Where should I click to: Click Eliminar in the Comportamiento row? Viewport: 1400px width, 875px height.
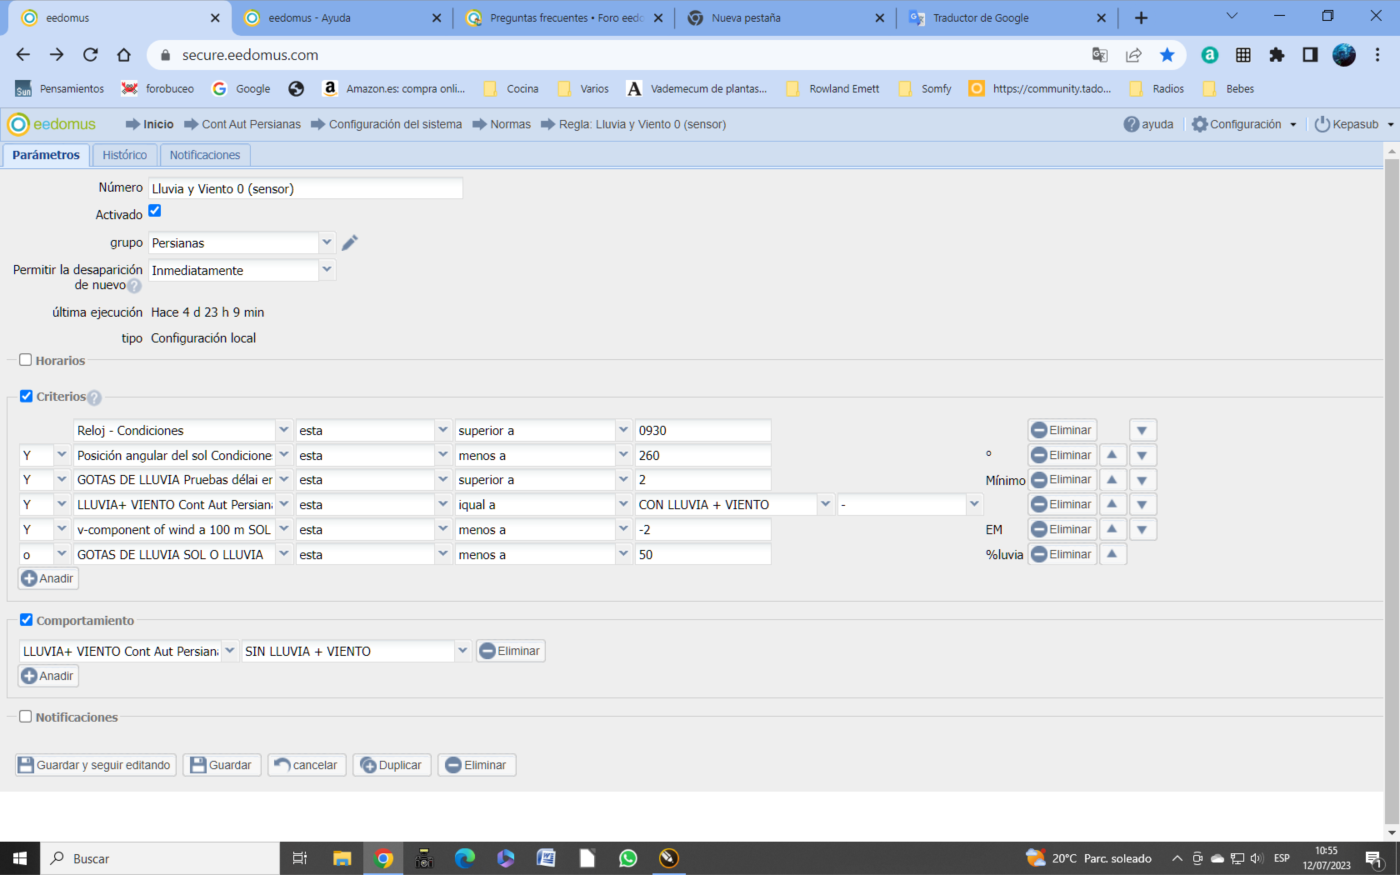(510, 651)
